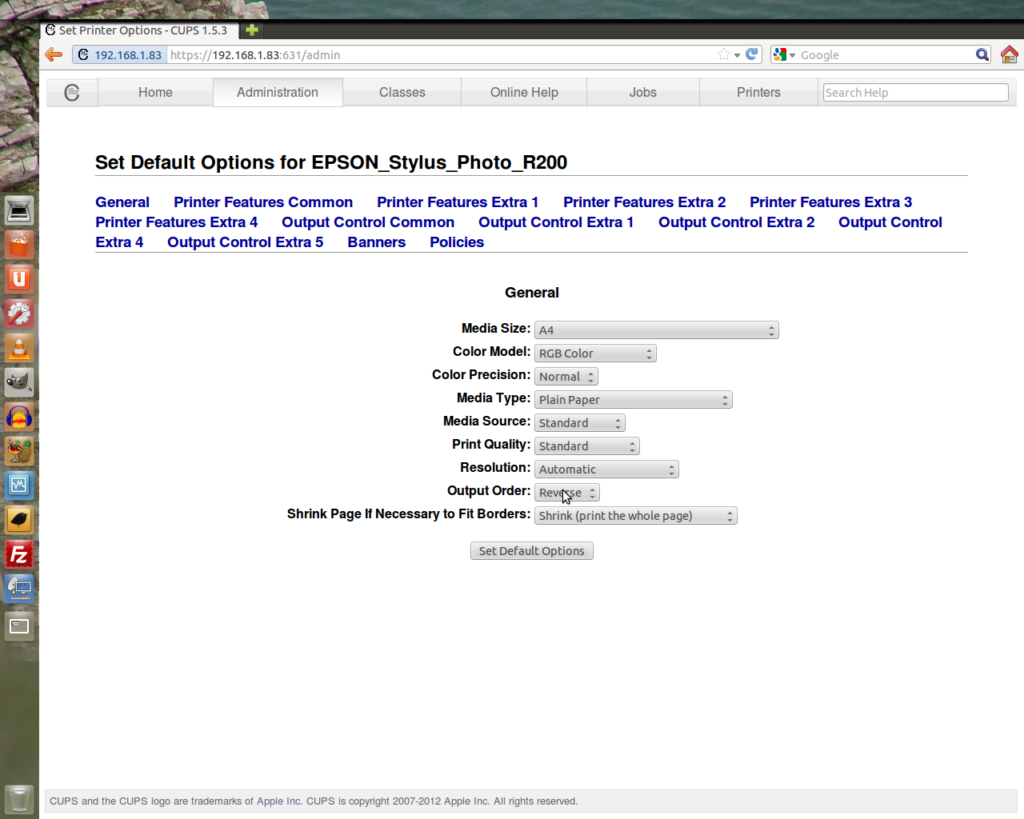Click the site identity icon beside 192.168.1.83
This screenshot has width=1024, height=819.
click(x=83, y=55)
